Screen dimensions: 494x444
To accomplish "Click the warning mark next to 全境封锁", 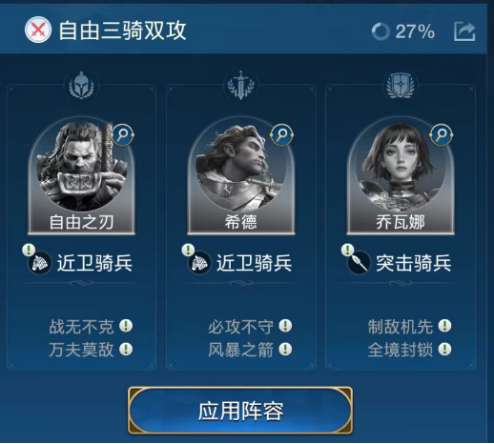I will tap(445, 349).
